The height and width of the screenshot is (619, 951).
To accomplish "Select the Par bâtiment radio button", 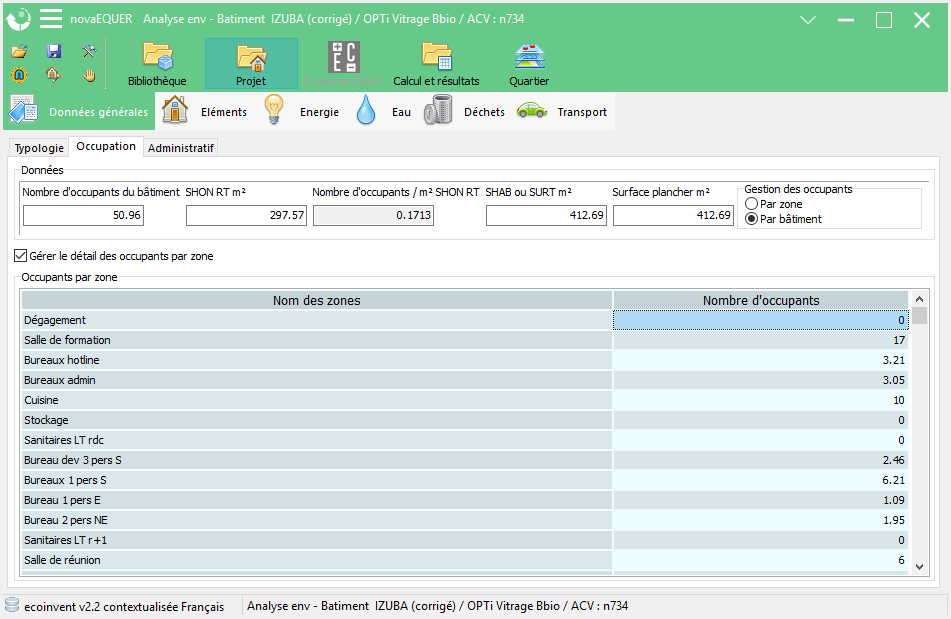I will (751, 219).
